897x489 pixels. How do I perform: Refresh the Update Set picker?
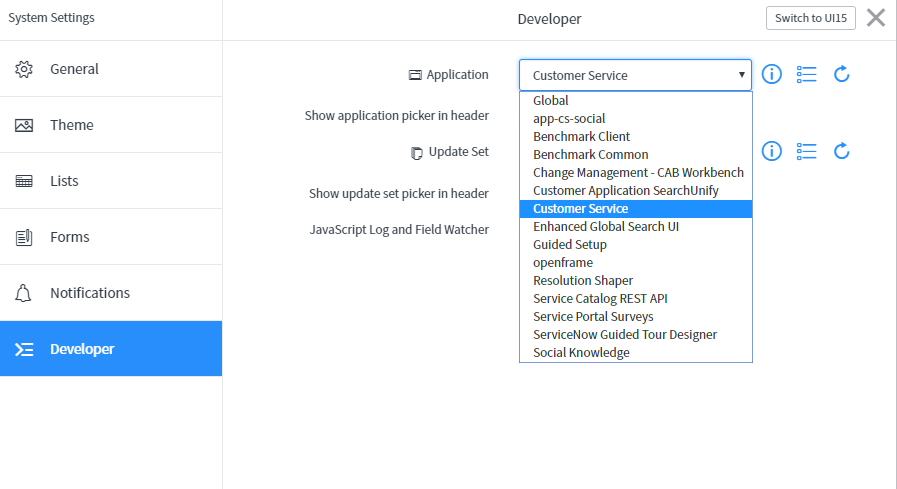[842, 151]
